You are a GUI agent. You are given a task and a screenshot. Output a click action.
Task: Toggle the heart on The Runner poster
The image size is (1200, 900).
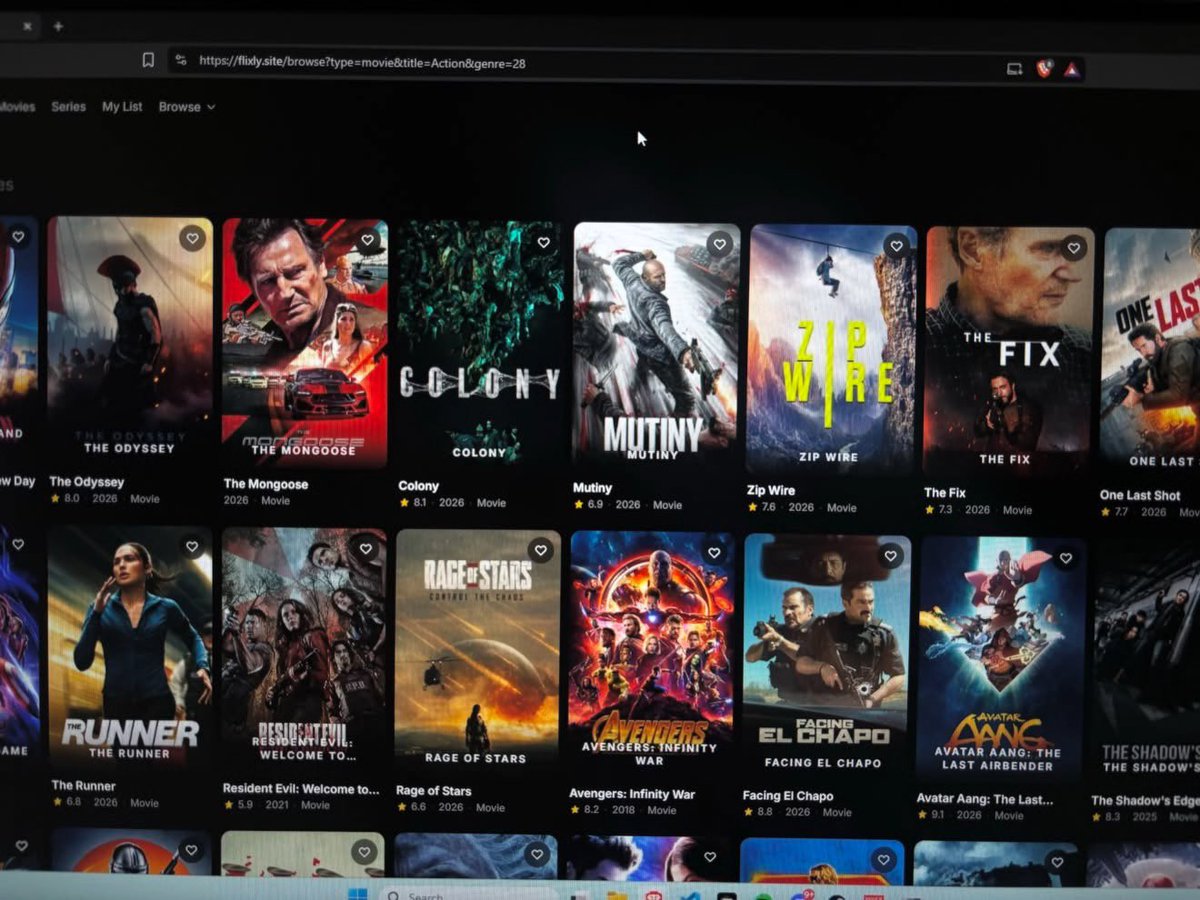[x=191, y=546]
